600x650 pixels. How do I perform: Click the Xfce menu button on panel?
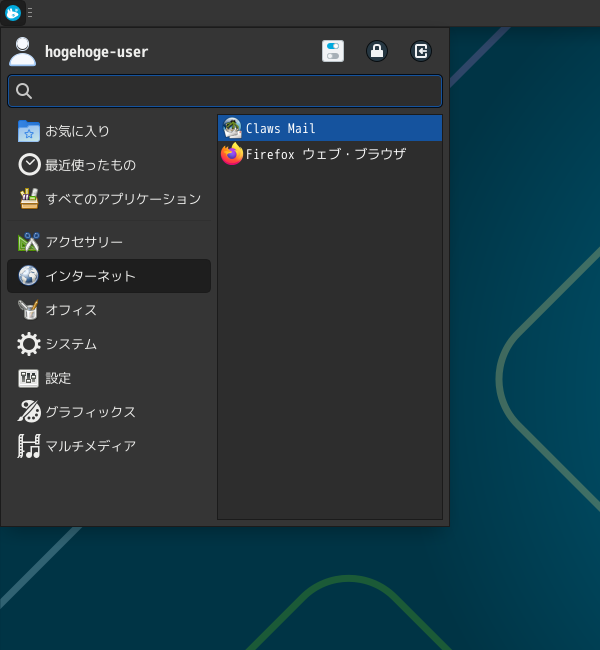click(x=13, y=13)
